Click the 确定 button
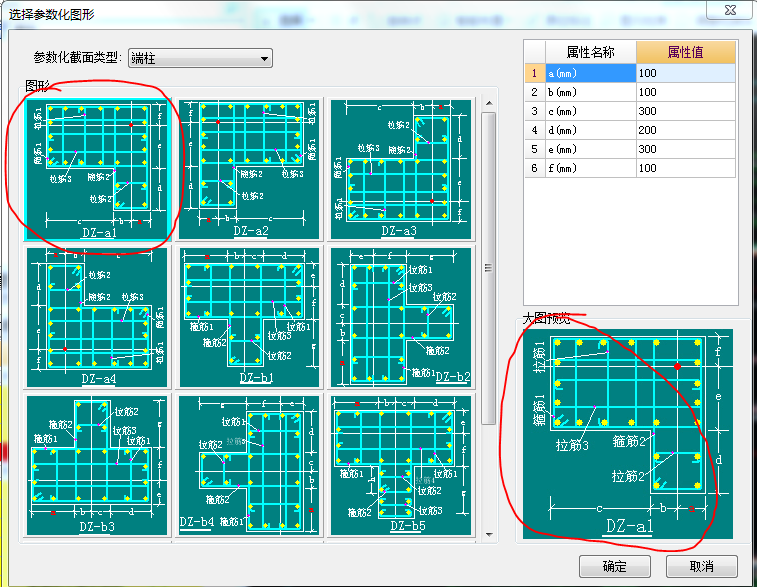Screen dimensions: 757x587 coord(615,566)
